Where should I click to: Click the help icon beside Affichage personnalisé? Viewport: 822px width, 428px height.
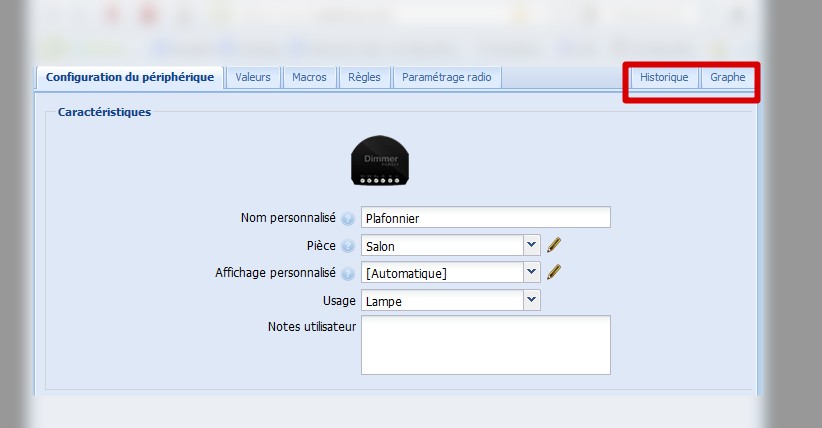(x=348, y=273)
